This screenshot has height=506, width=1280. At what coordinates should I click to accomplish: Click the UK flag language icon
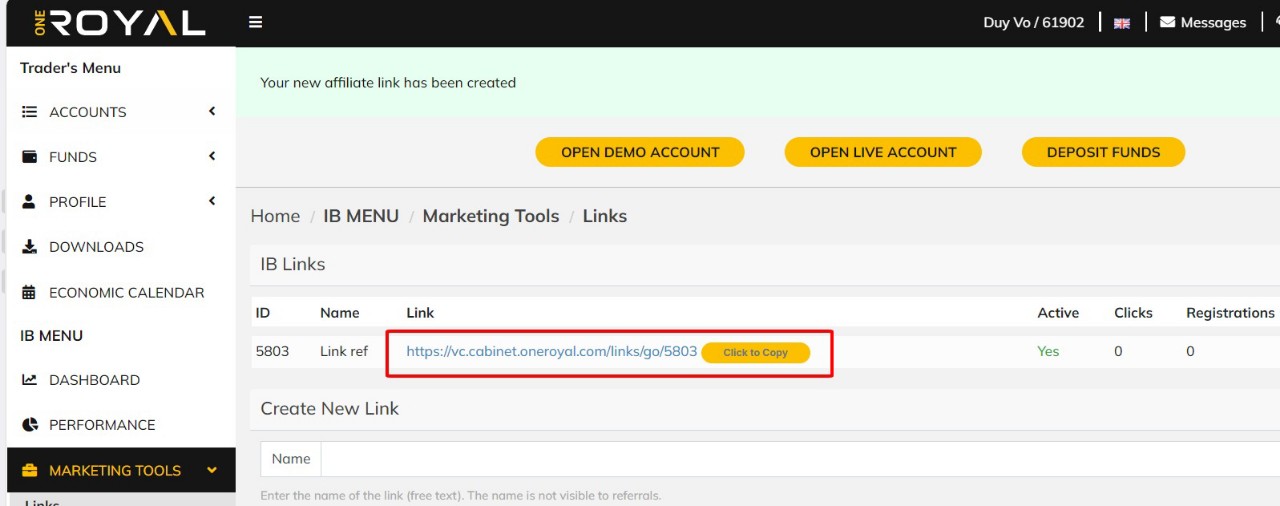(1122, 23)
